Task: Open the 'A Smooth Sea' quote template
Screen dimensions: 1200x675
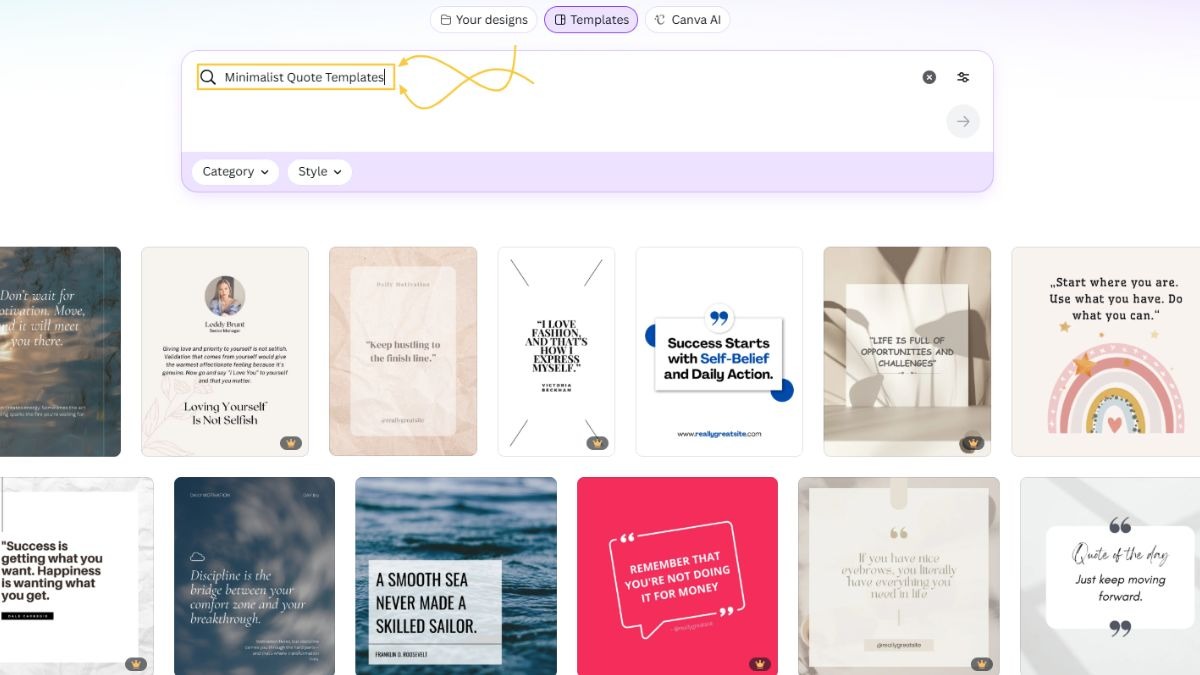Action: pos(456,575)
